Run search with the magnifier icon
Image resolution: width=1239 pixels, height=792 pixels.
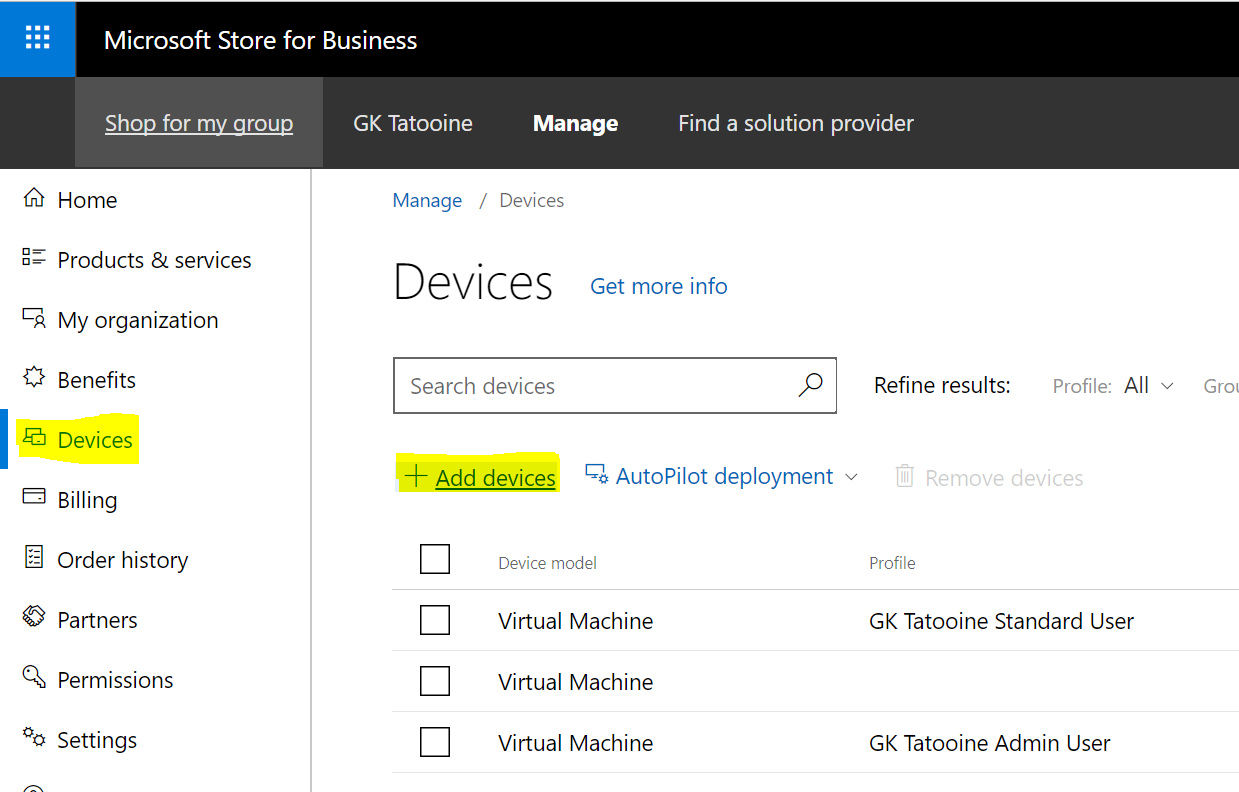810,385
